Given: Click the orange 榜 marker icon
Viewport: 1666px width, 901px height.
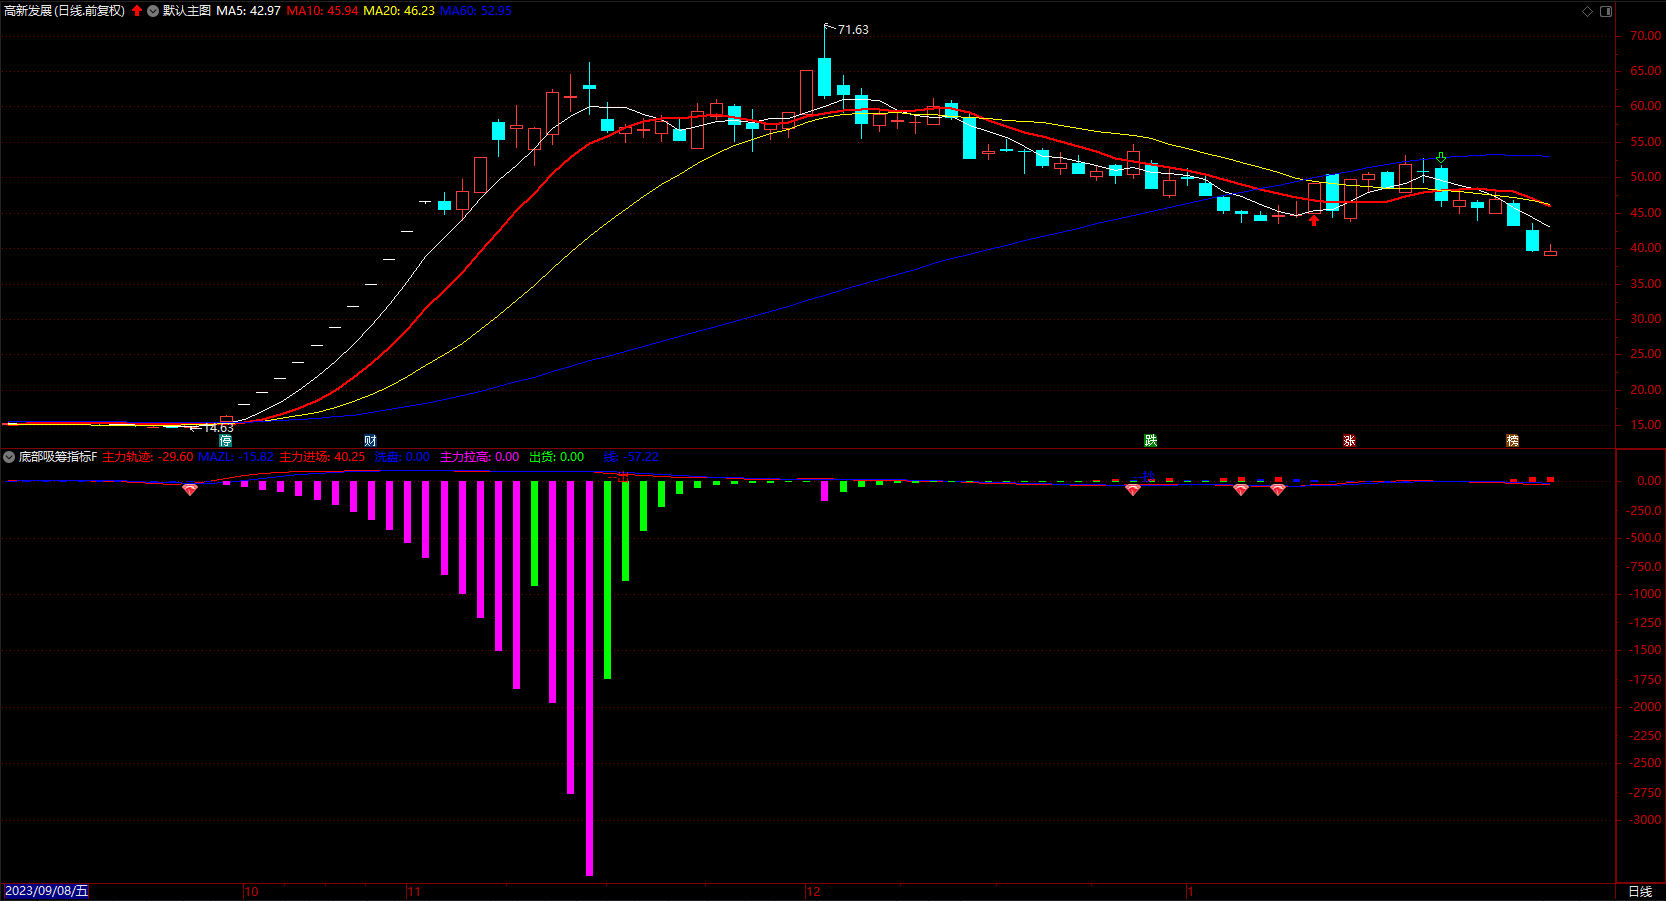Looking at the screenshot, I should (1512, 441).
